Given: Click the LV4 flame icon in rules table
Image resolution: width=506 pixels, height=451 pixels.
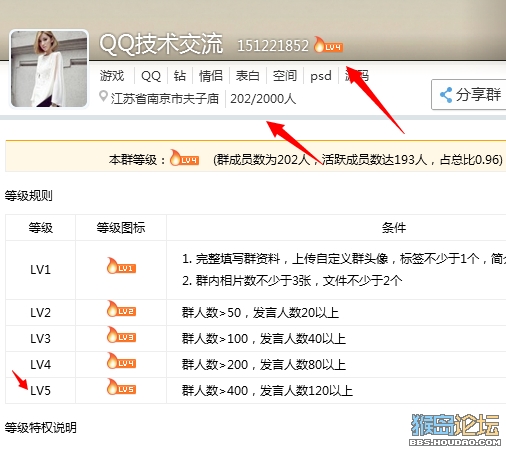Looking at the screenshot, I should [x=121, y=361].
